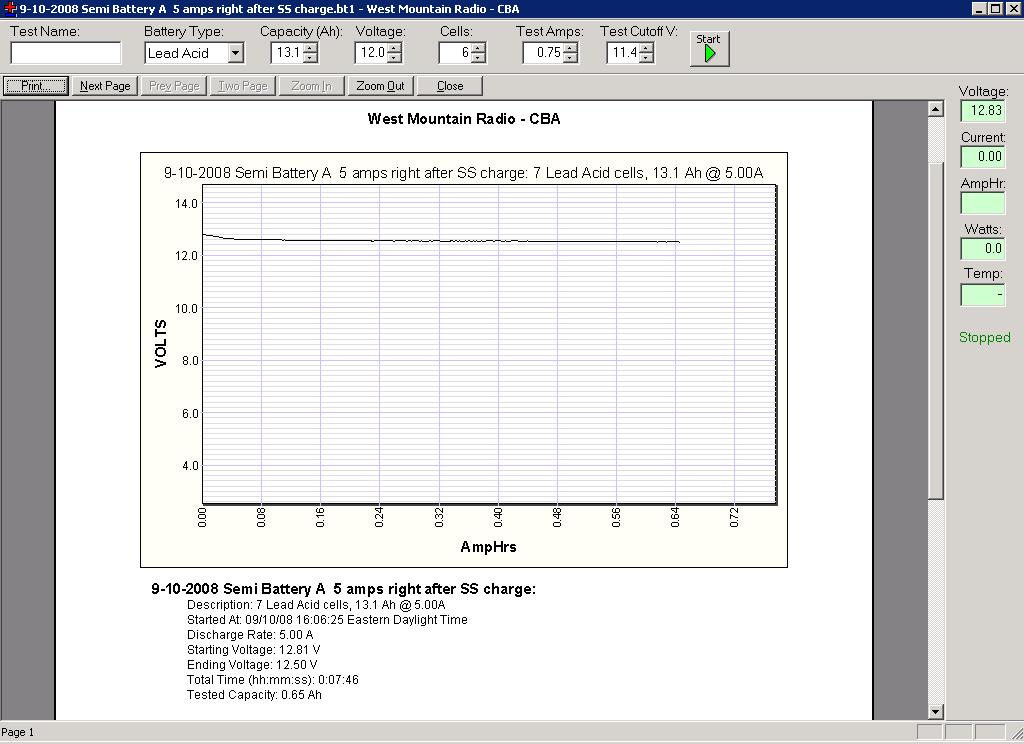
Task: Click the Test Amps field 0.75
Action: (544, 53)
